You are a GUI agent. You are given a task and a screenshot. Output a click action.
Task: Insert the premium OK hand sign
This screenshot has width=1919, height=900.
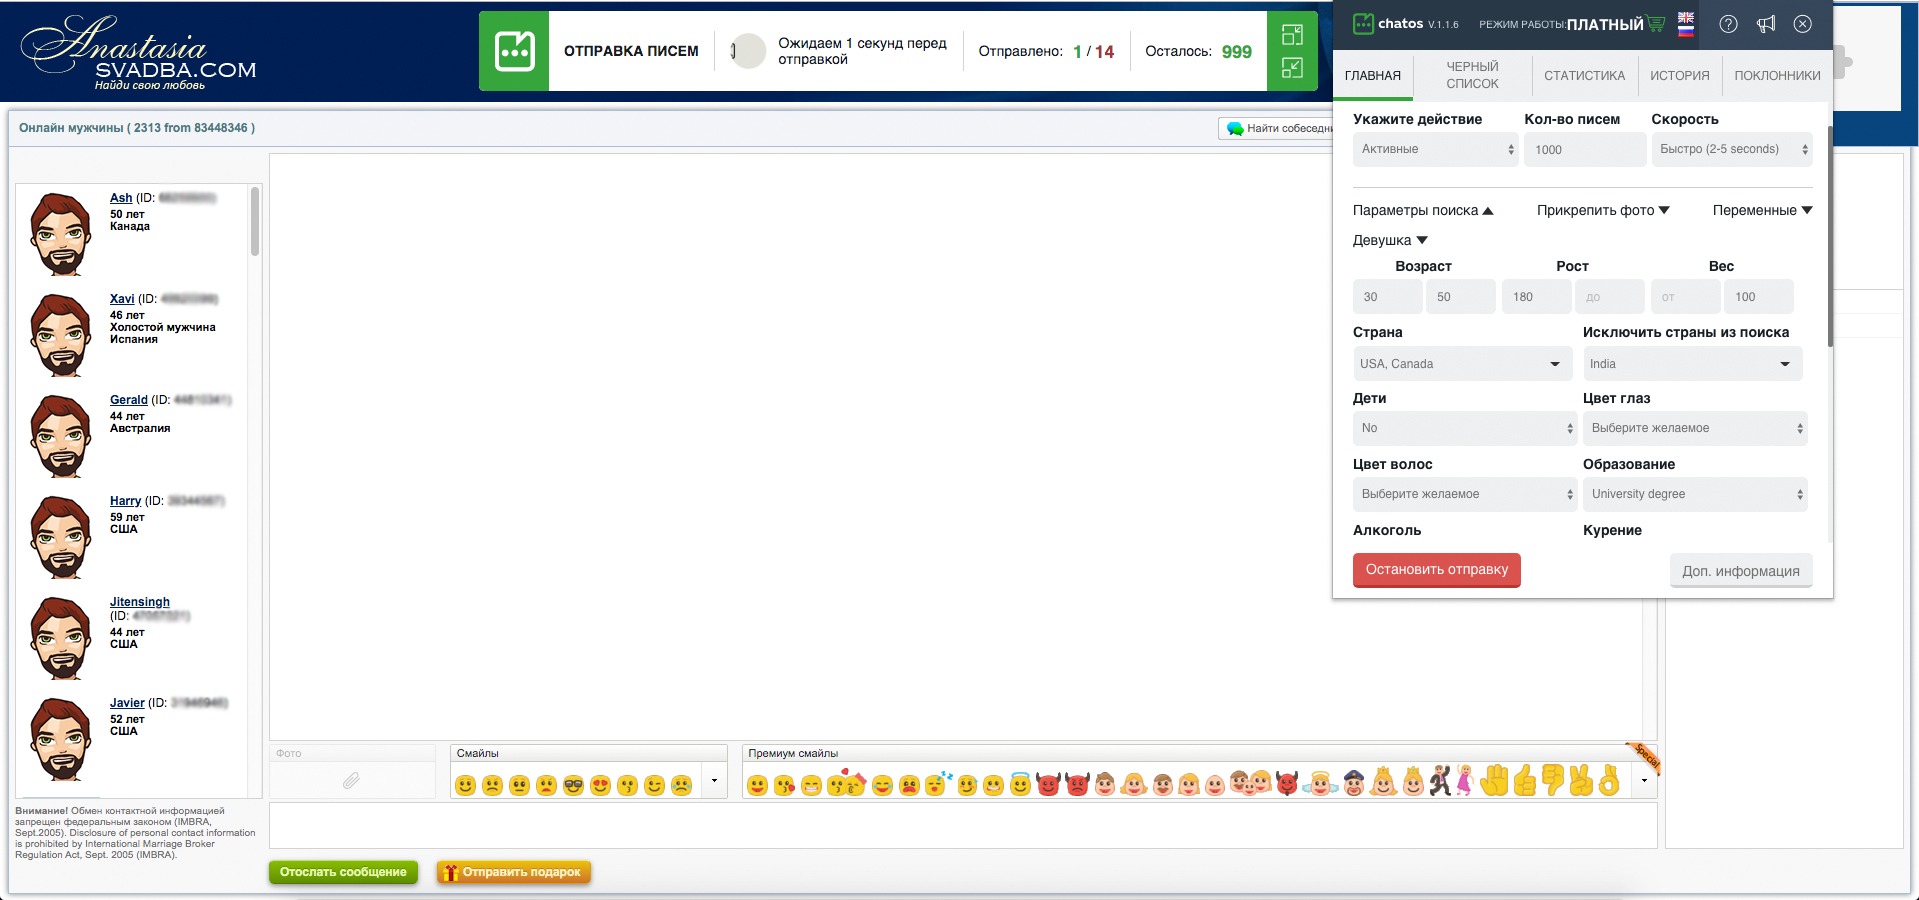pyautogui.click(x=1609, y=780)
